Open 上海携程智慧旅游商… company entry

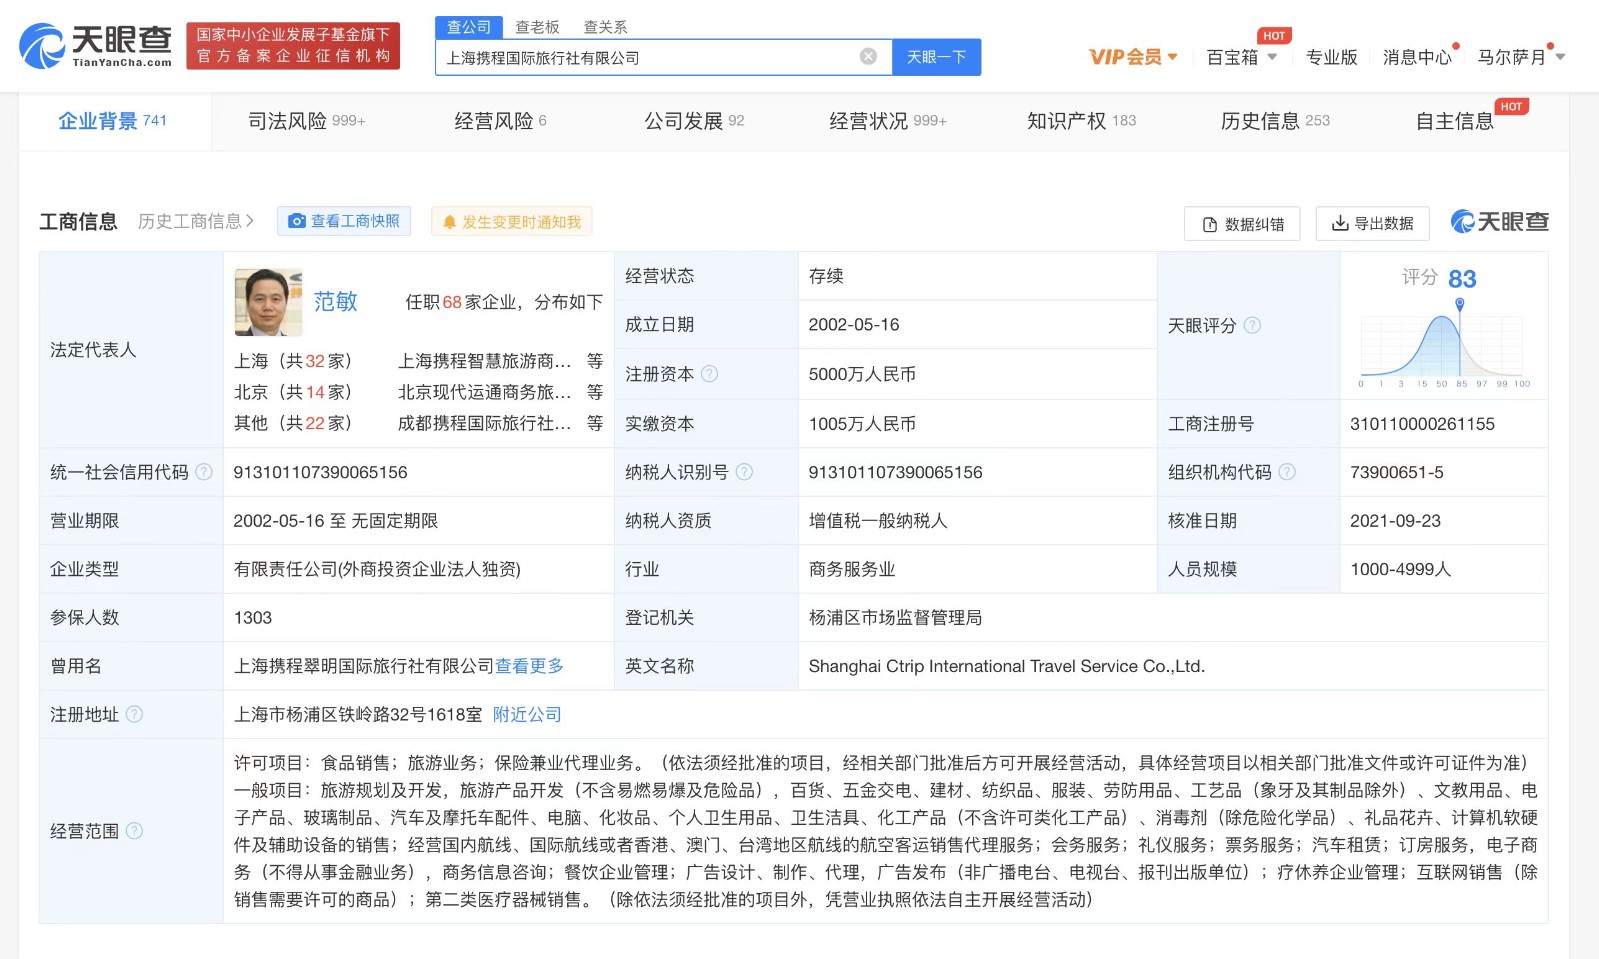click(x=484, y=361)
